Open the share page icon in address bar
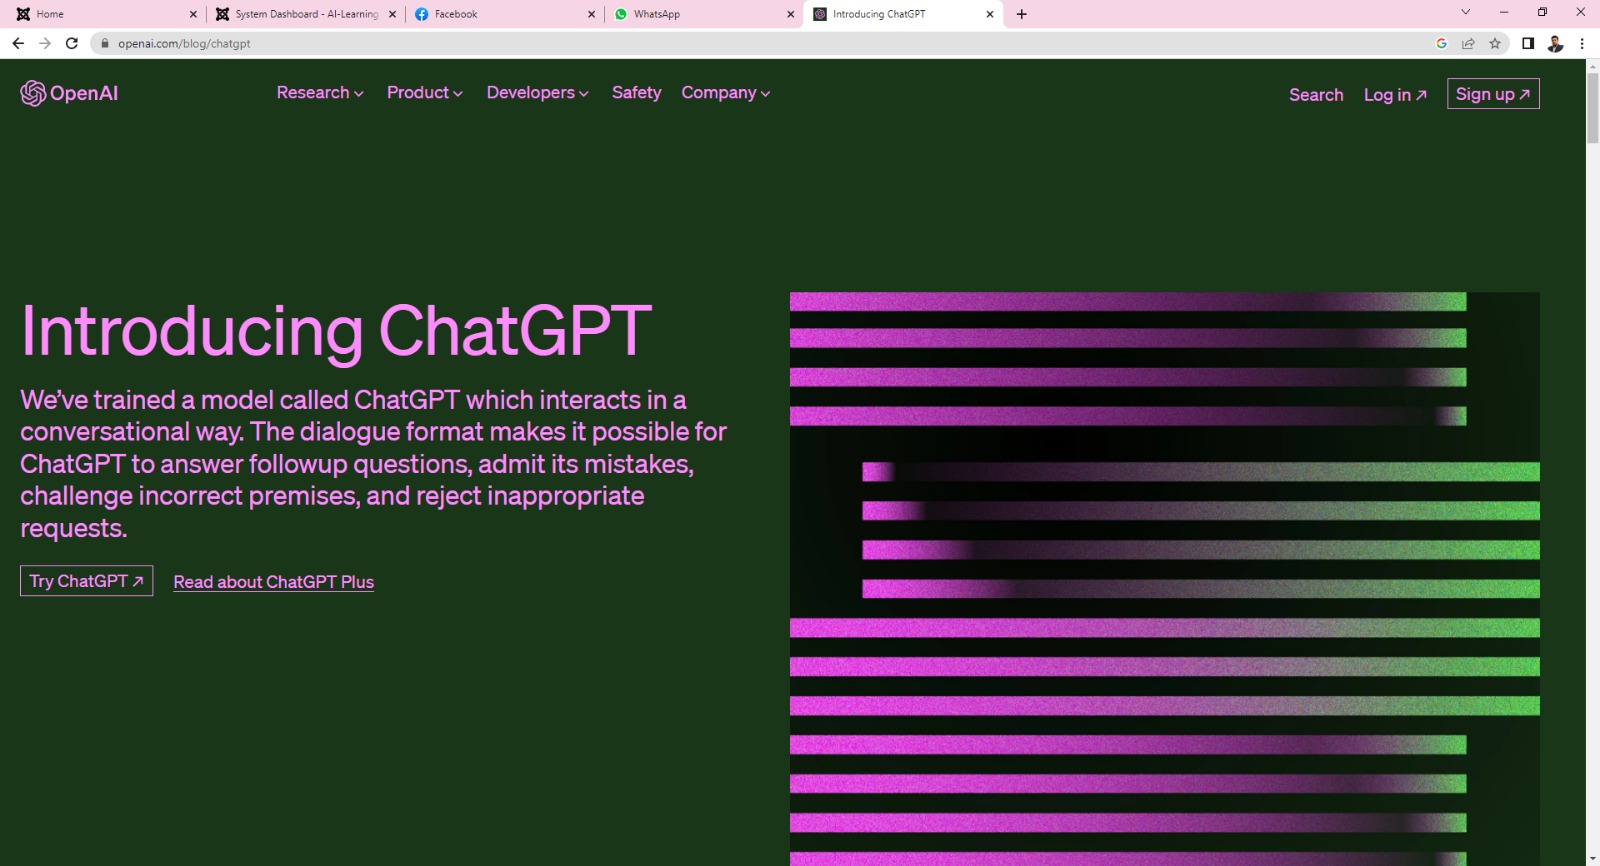Image resolution: width=1600 pixels, height=866 pixels. [1468, 43]
